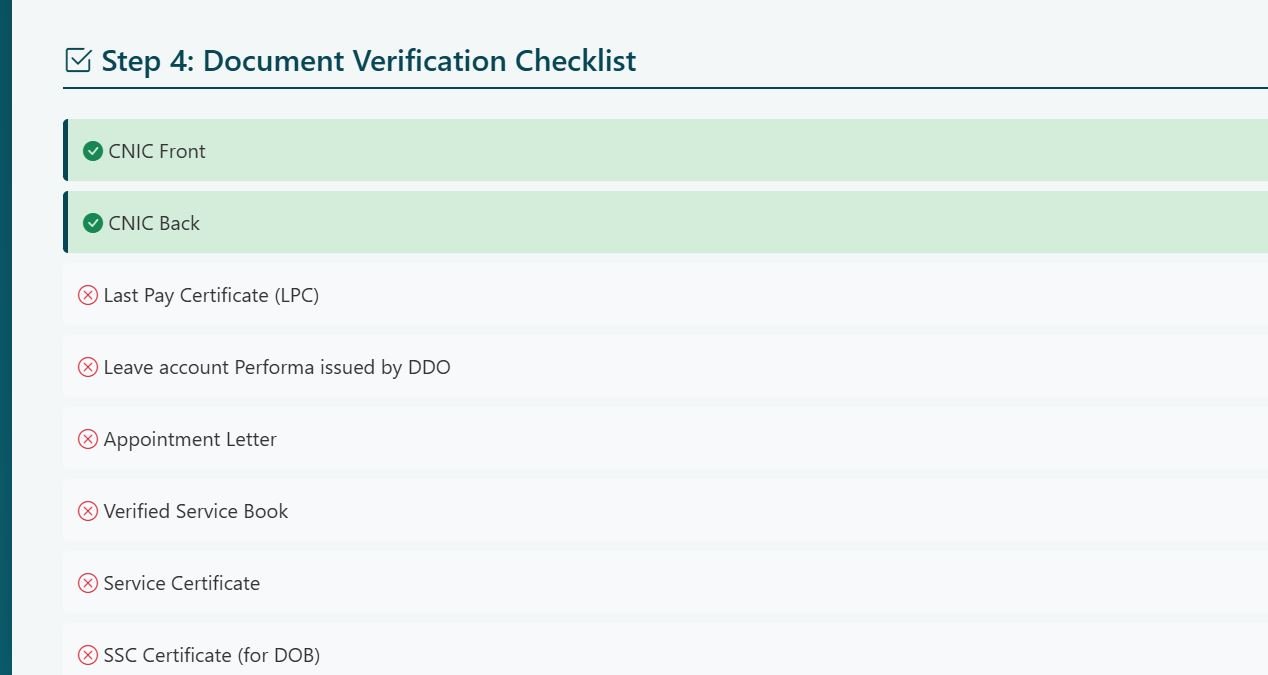The image size is (1268, 675).
Task: Click Leave account Performa issued by DDO
Action: pyautogui.click(x=277, y=367)
